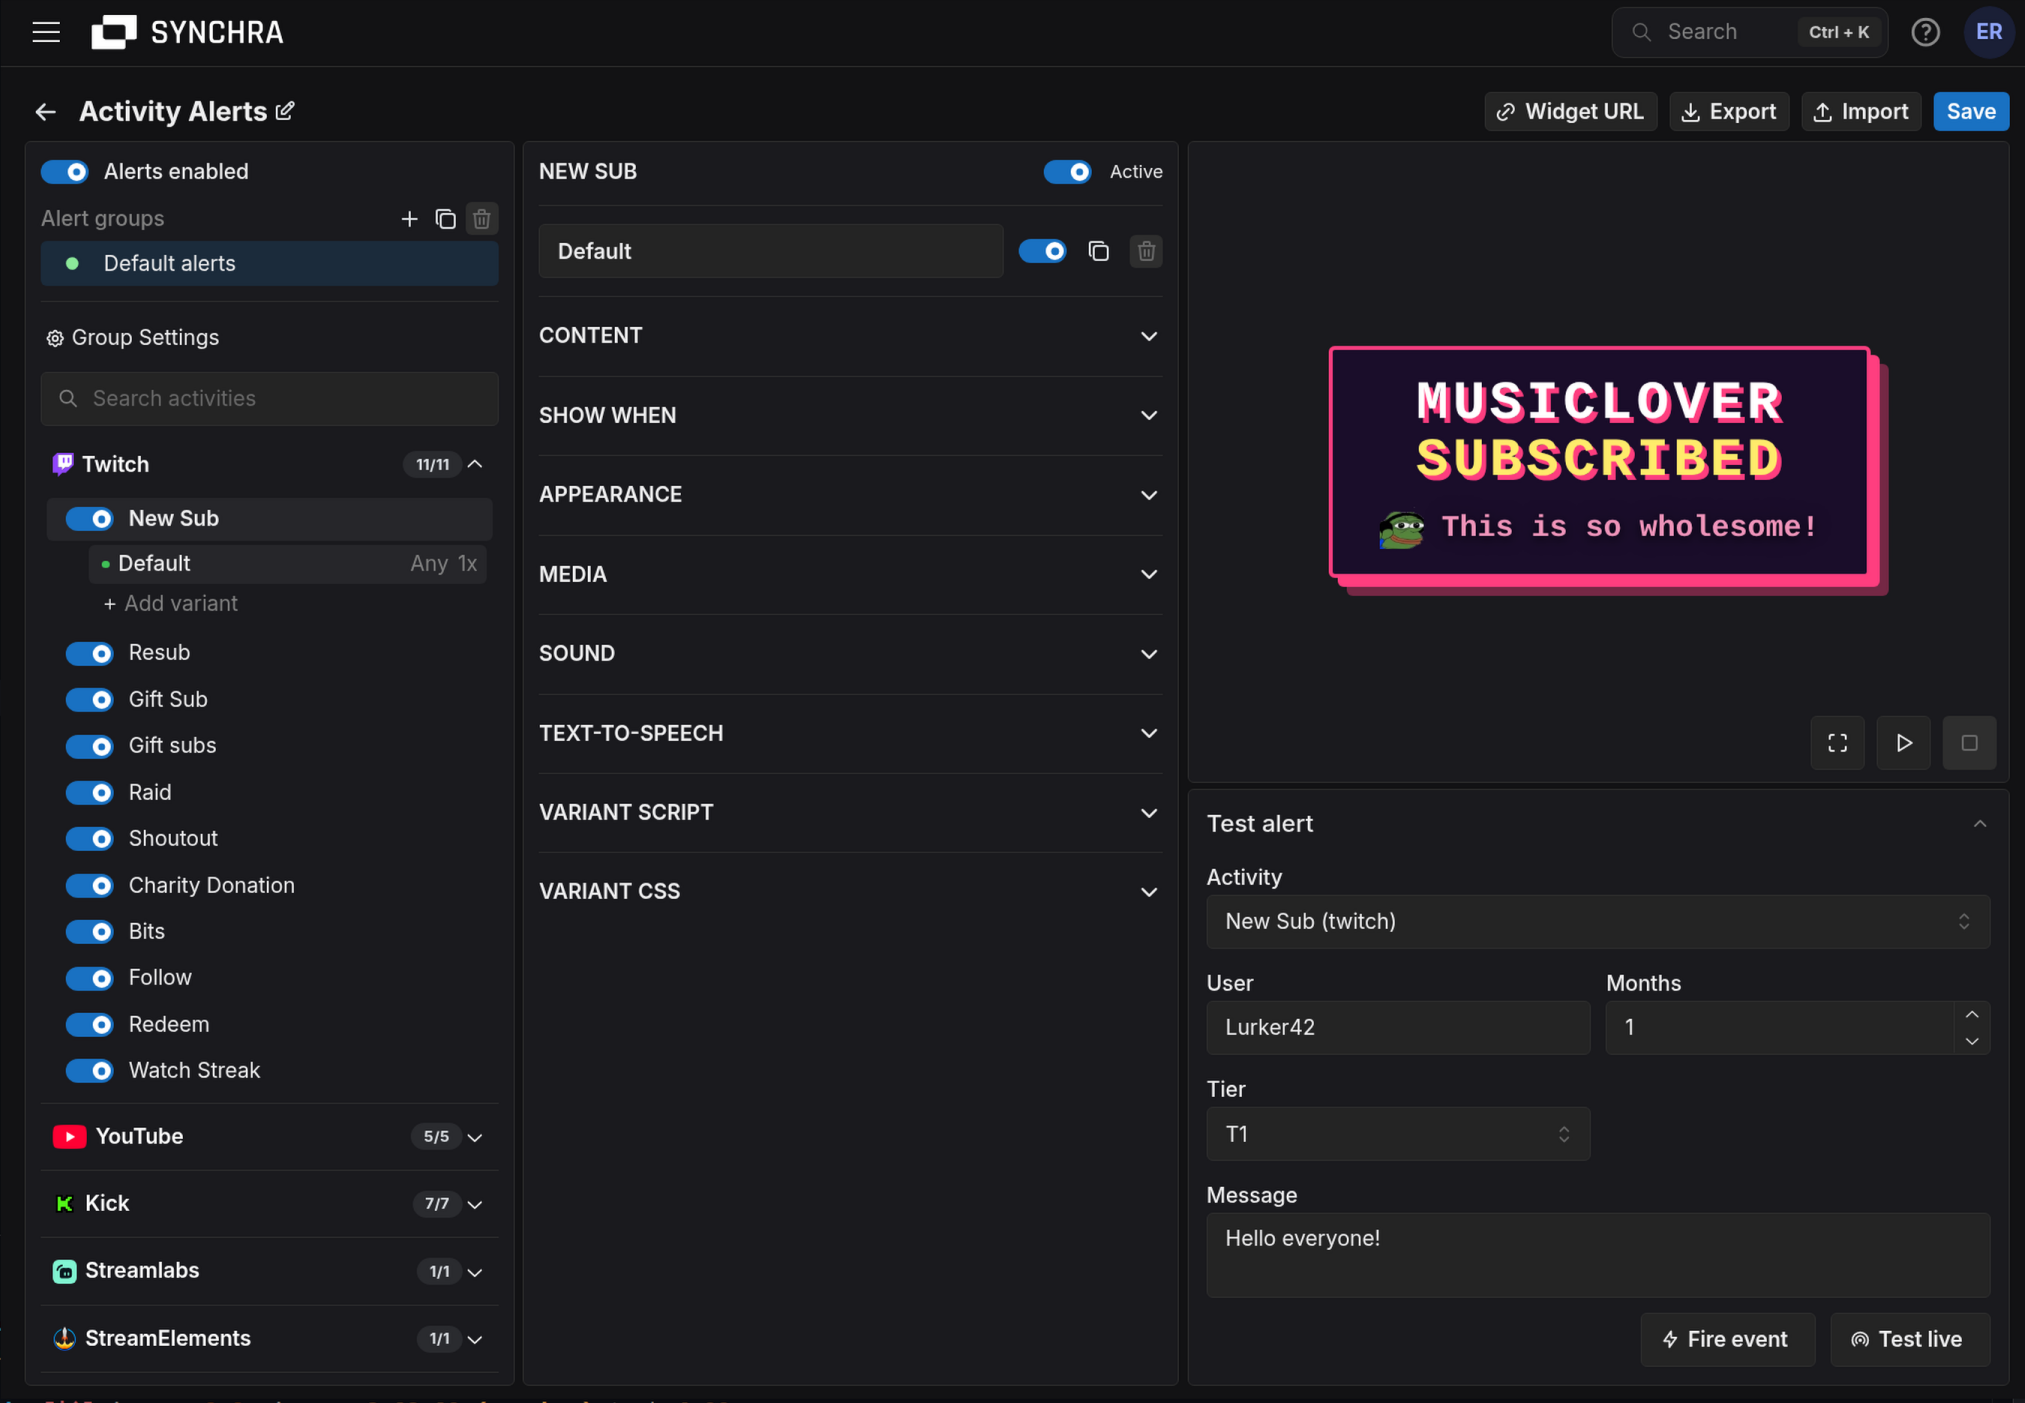Viewport: 2025px width, 1403px height.
Task: Delete the Default variant trash icon
Action: (x=1146, y=251)
